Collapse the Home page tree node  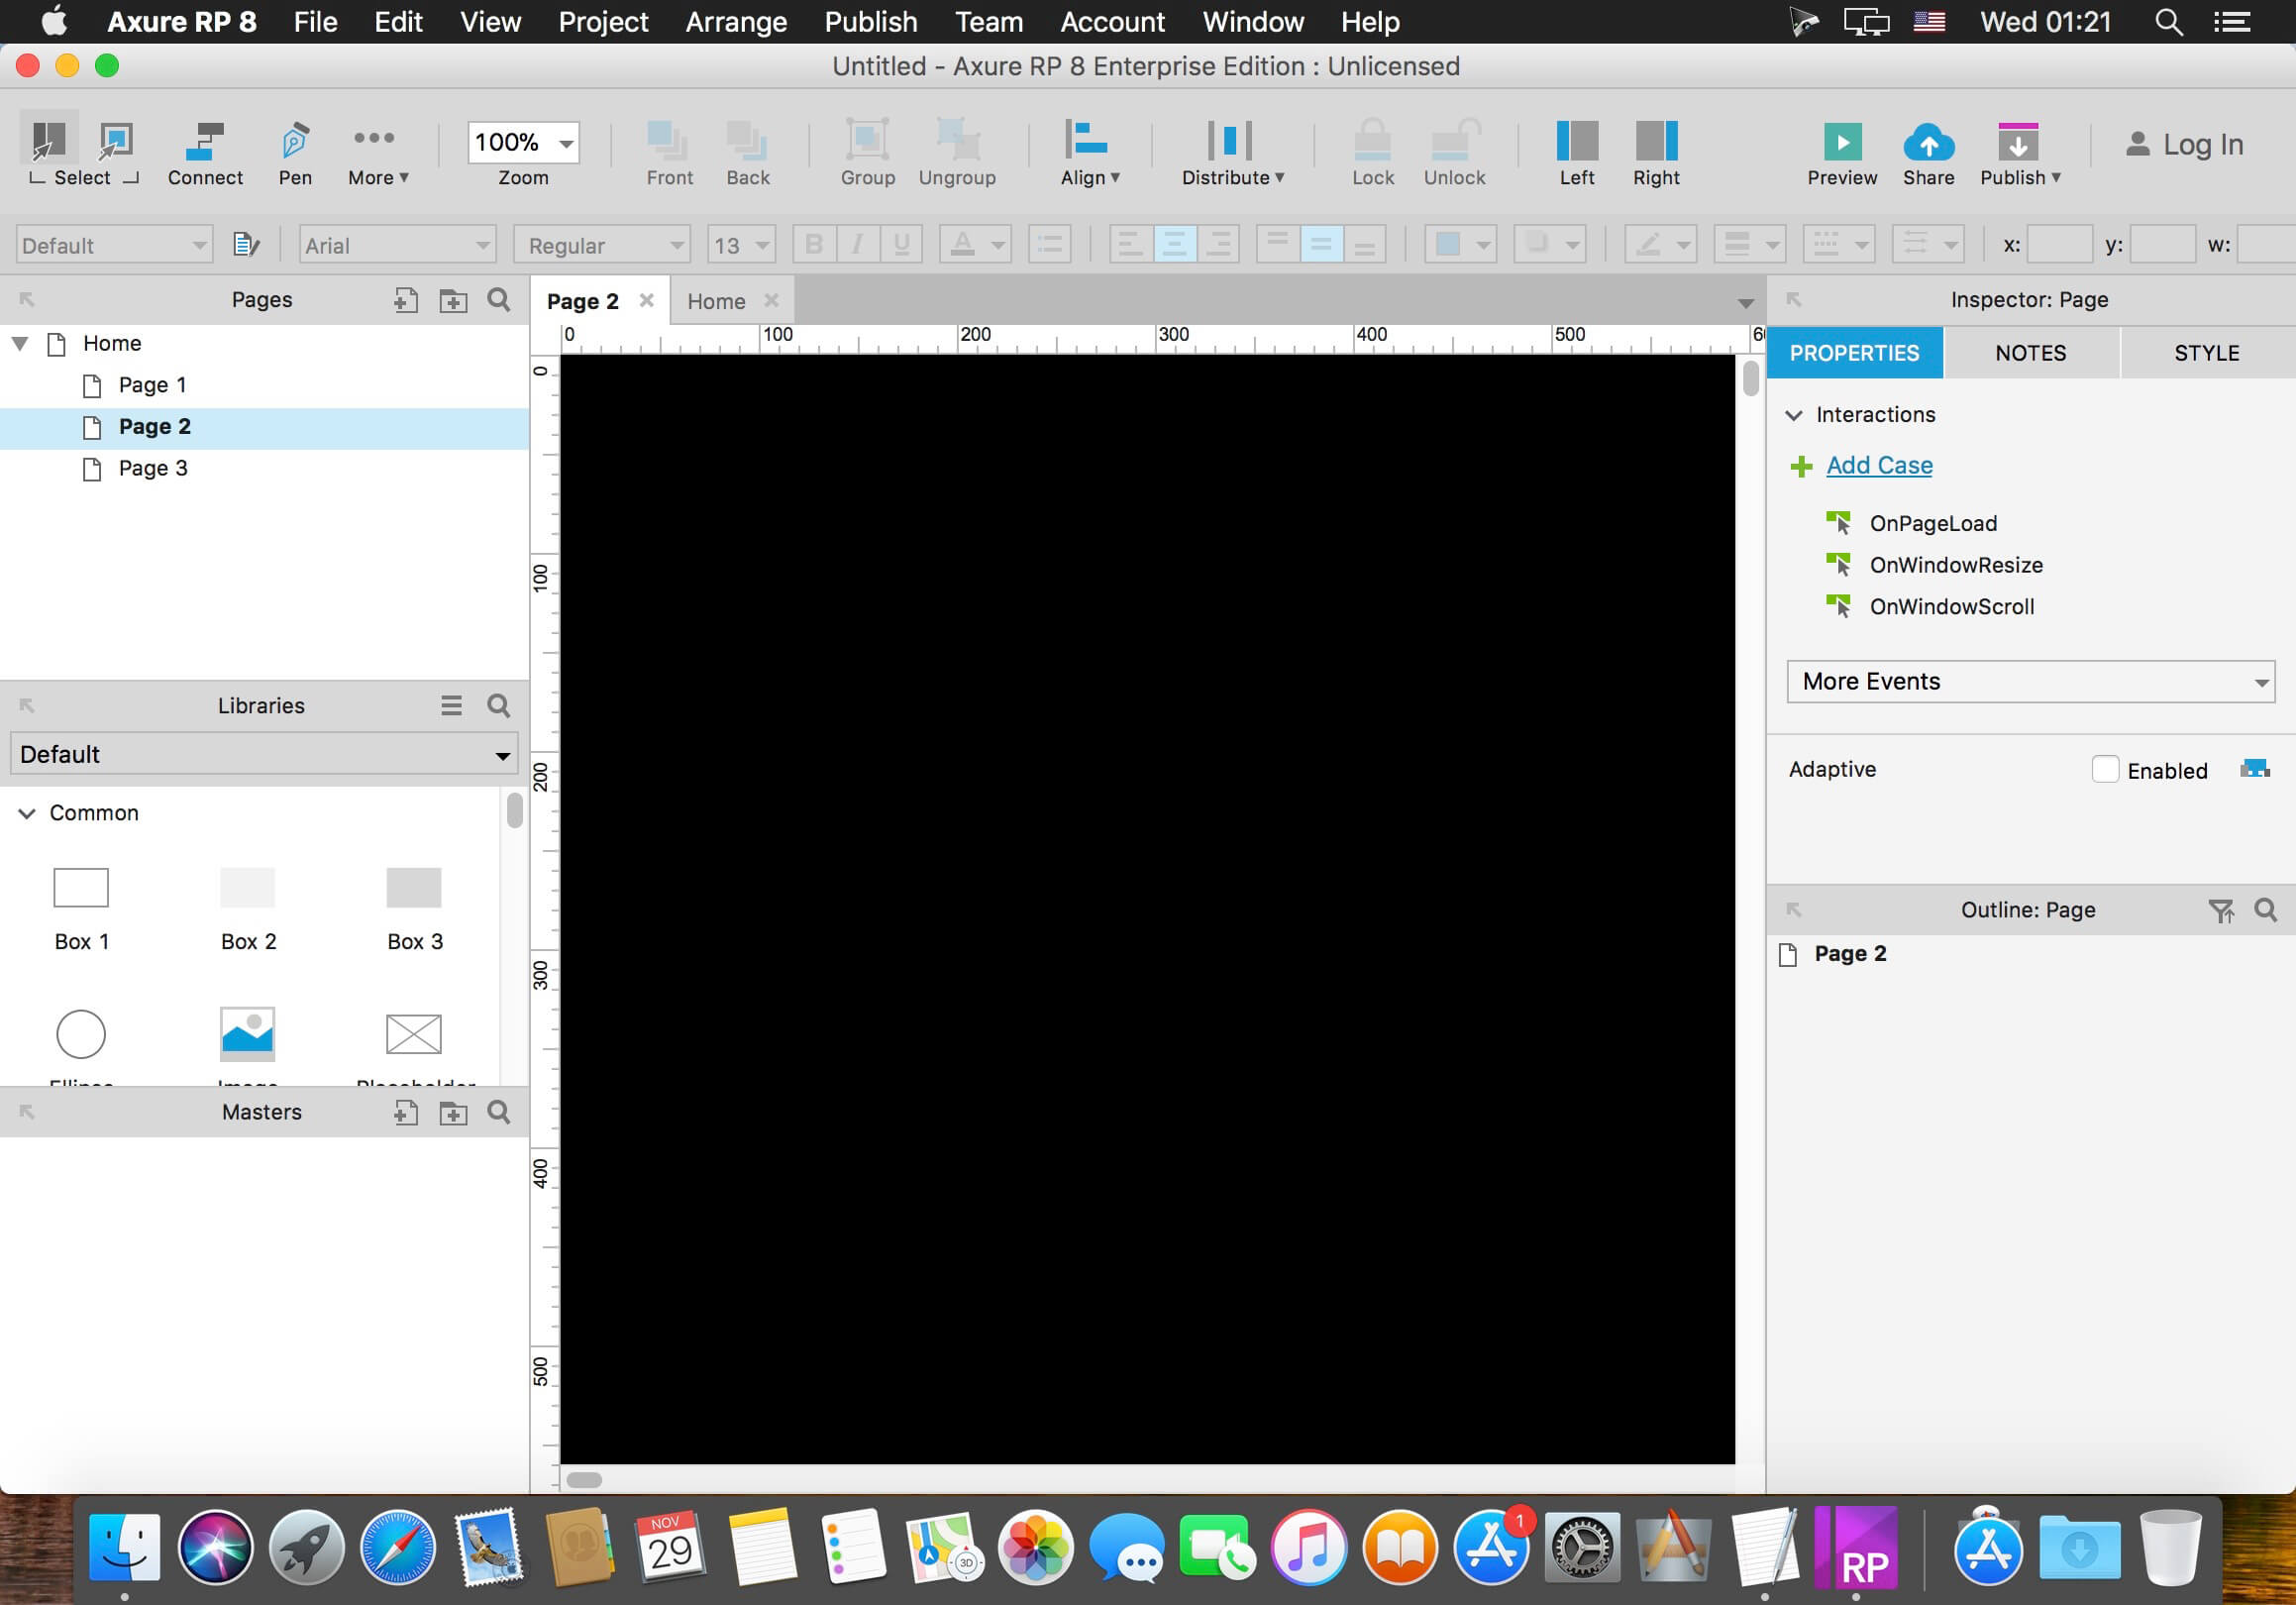19,343
